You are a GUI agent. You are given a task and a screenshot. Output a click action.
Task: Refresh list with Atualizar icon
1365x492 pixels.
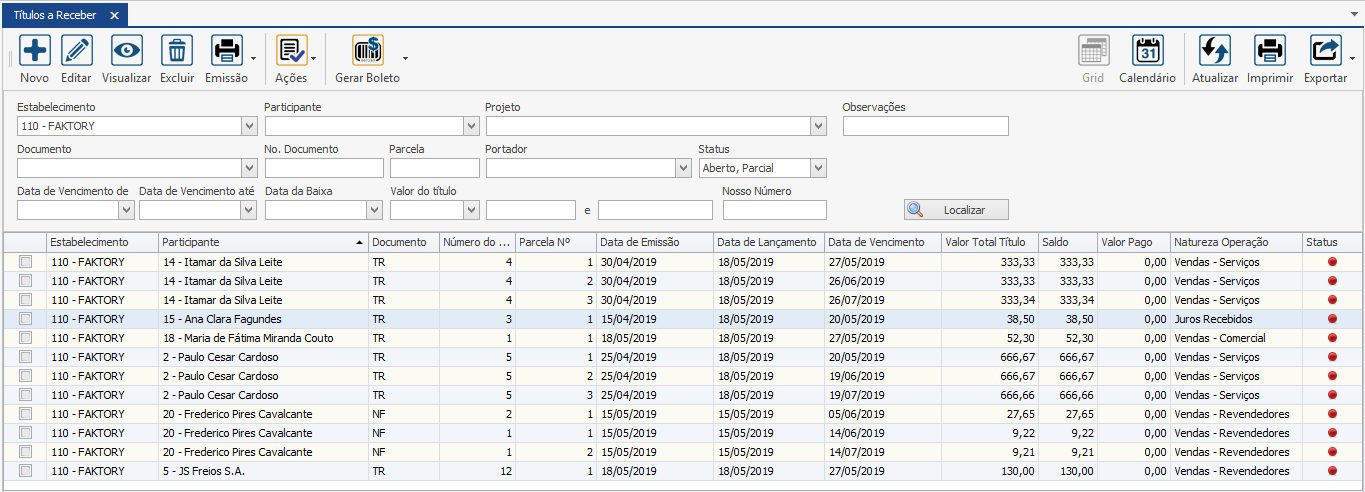pos(1214,51)
